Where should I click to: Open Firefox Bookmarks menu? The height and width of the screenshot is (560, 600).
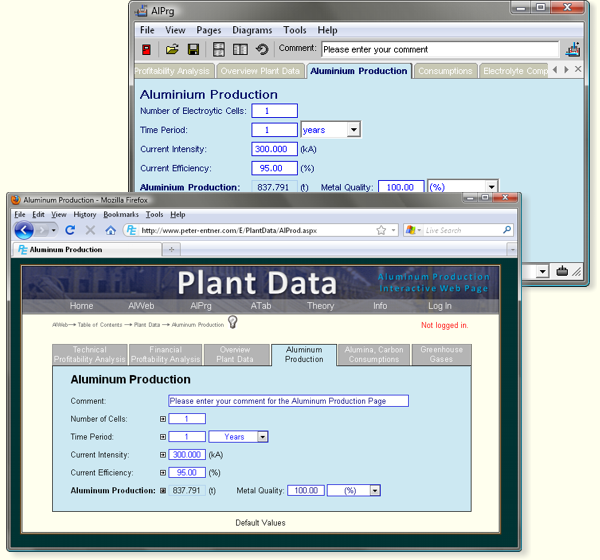tap(121, 214)
